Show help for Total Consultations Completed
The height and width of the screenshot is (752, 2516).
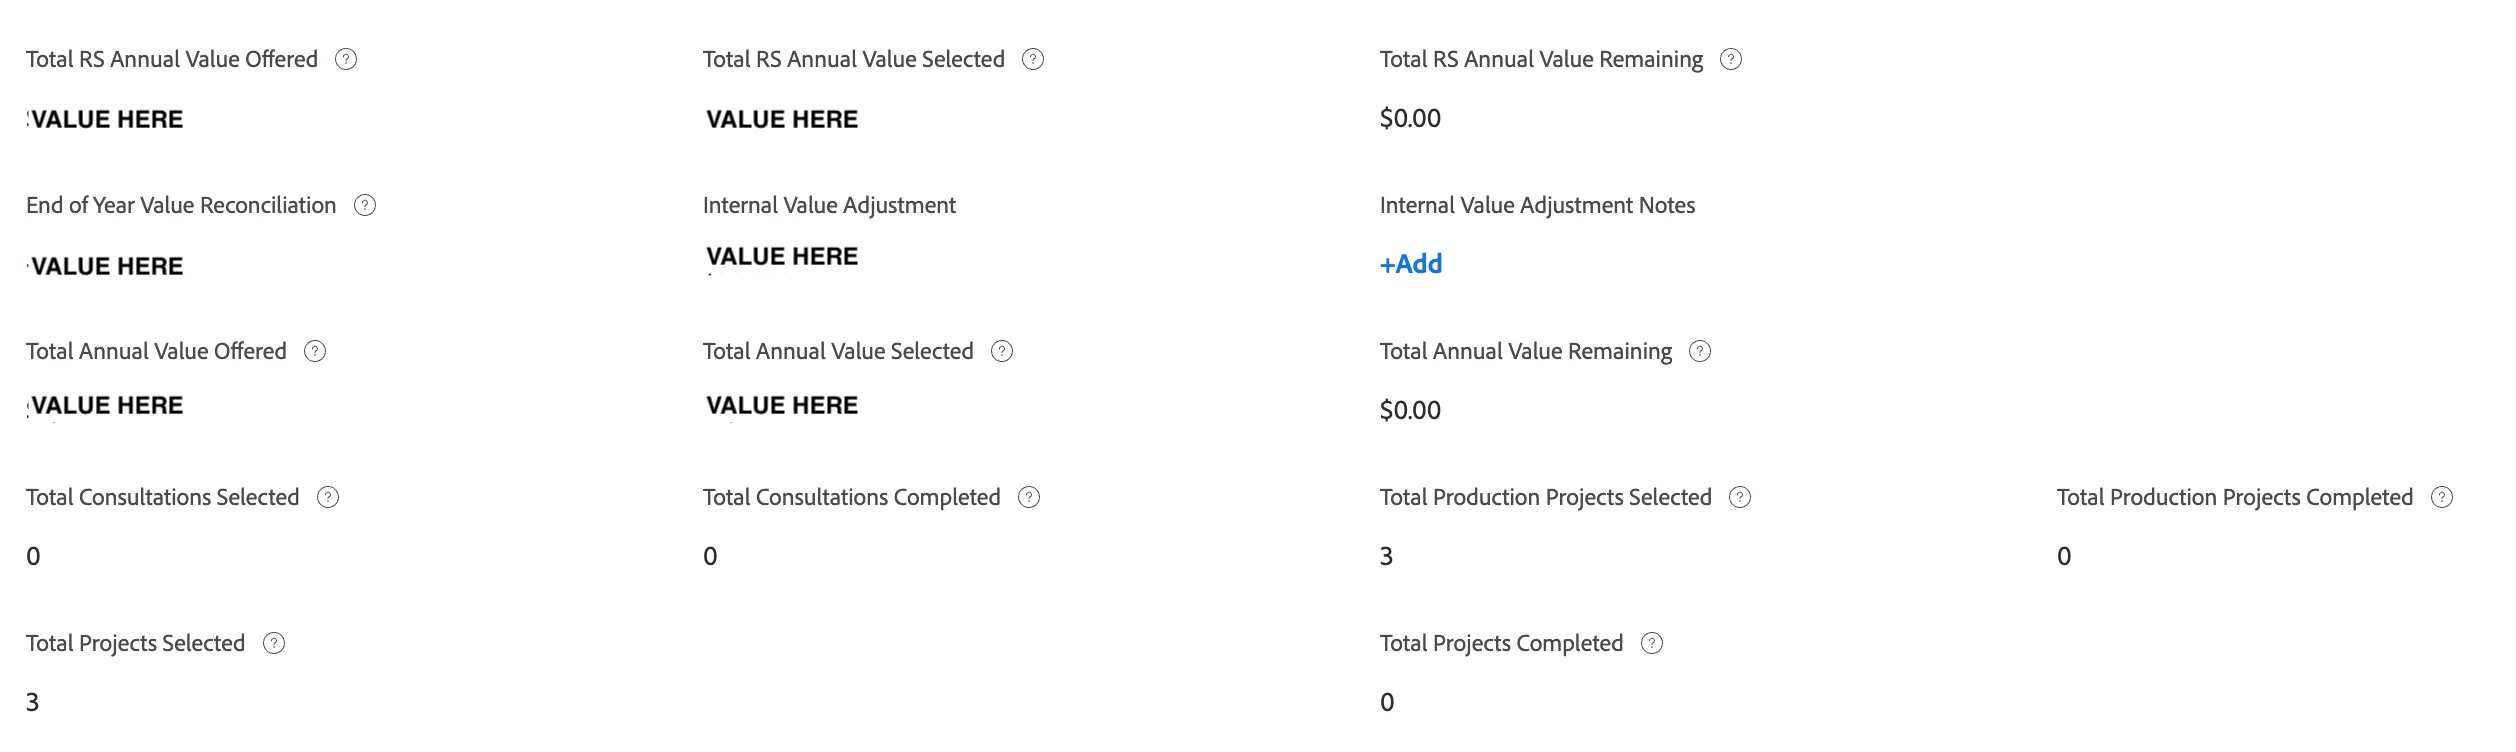click(1029, 498)
